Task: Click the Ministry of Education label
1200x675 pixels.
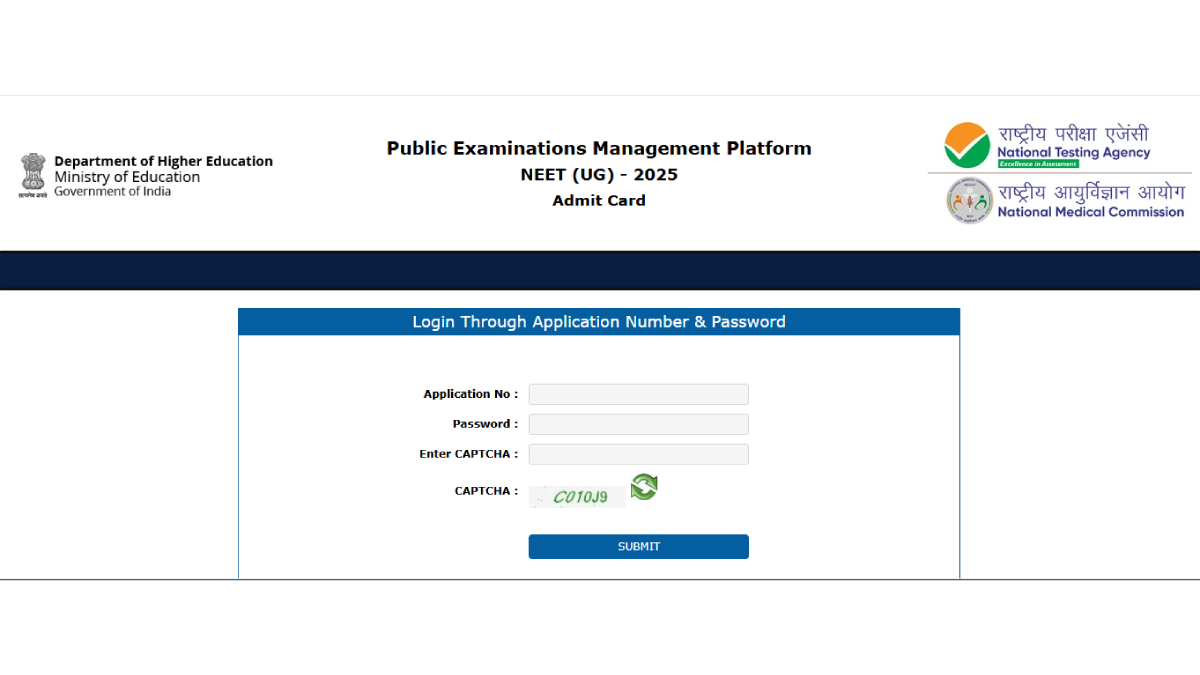Action: [x=126, y=177]
